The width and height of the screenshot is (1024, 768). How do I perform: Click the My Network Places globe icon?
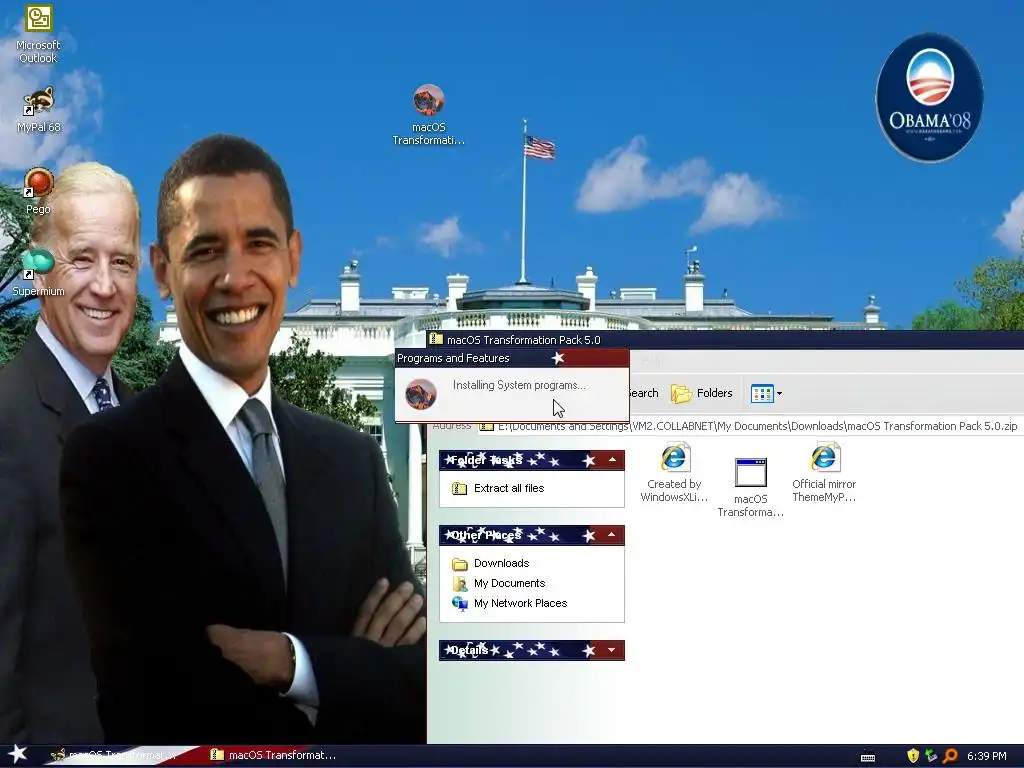pyautogui.click(x=460, y=603)
